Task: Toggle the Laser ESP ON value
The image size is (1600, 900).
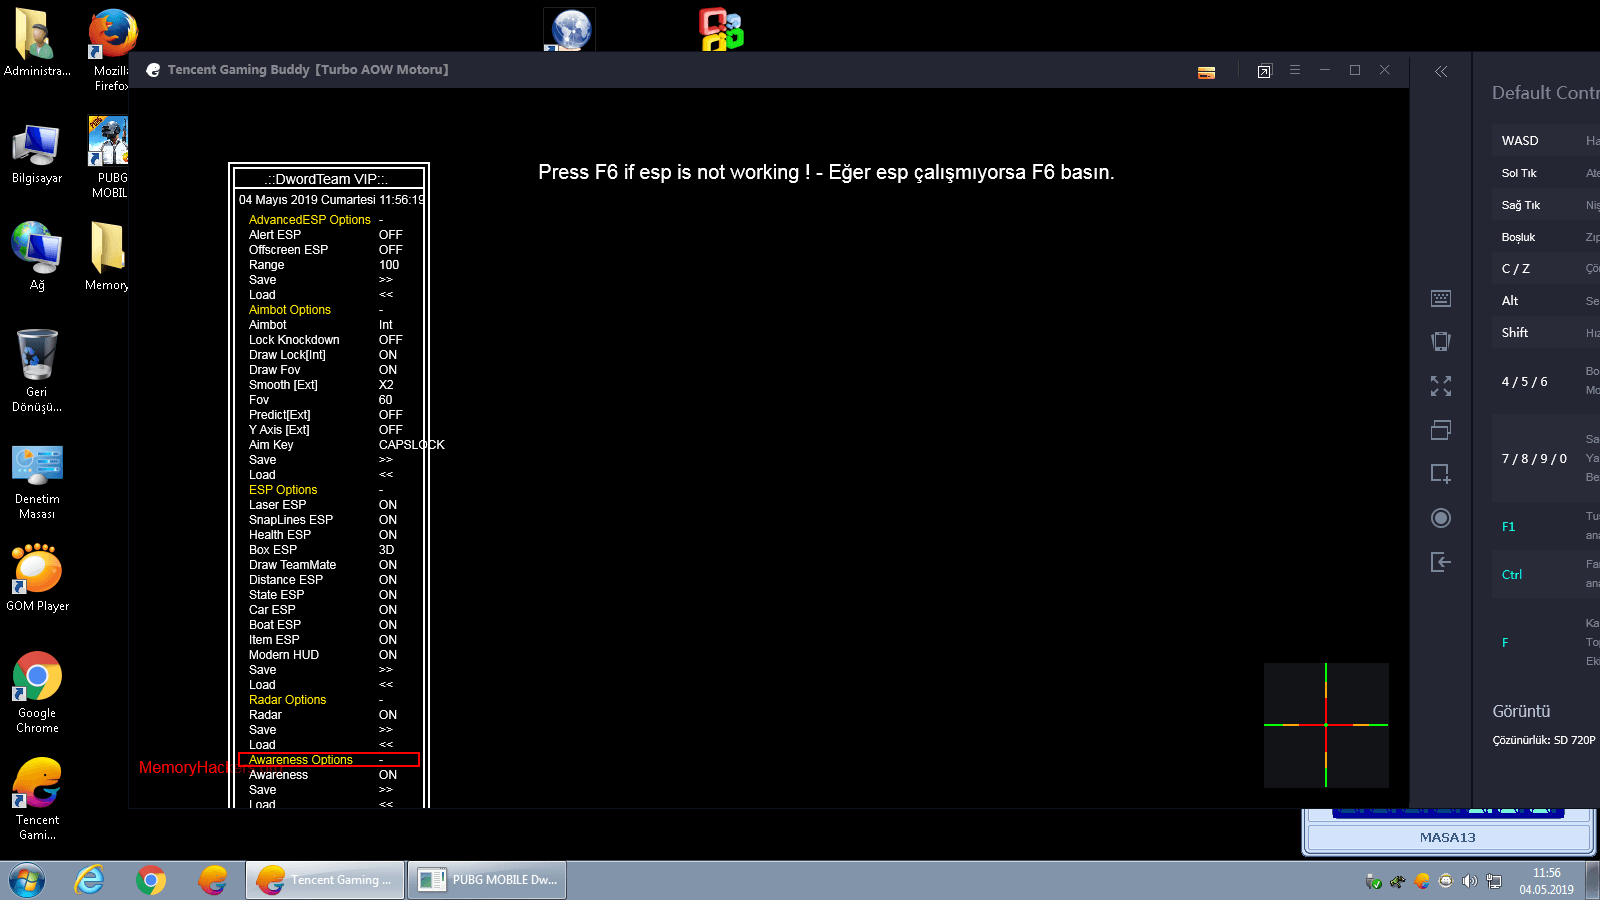Action: click(388, 505)
